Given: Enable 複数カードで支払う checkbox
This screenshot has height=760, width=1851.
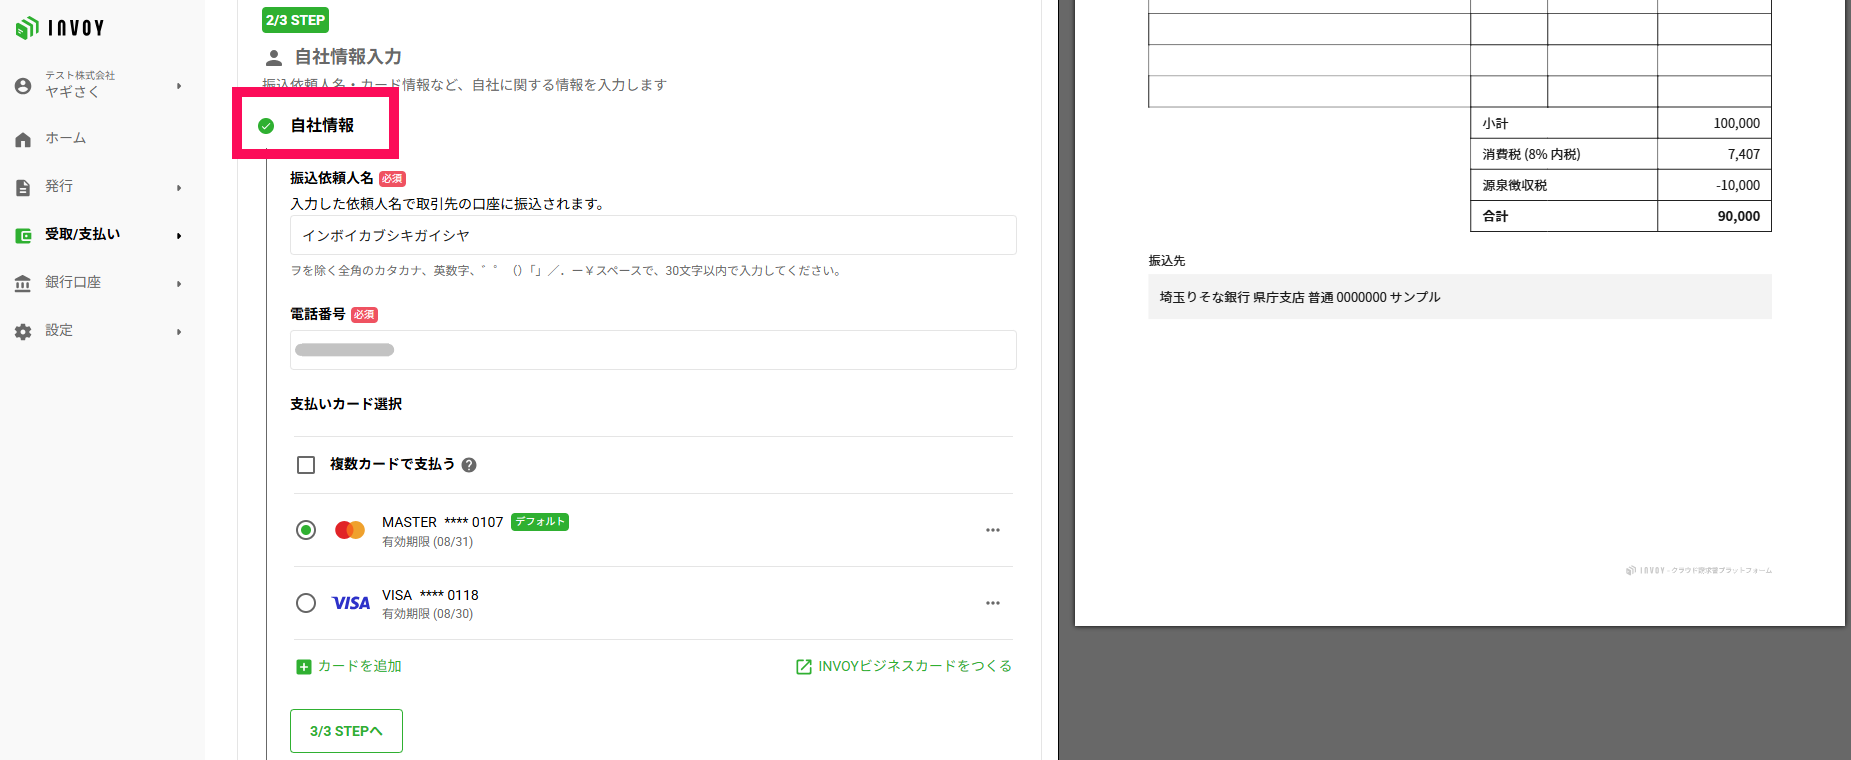Looking at the screenshot, I should pos(306,465).
